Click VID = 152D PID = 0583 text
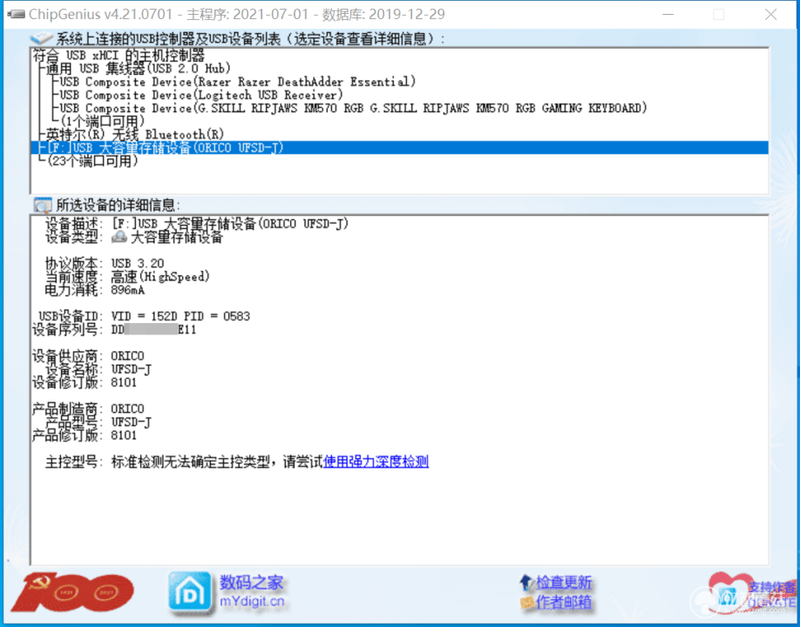 [x=181, y=316]
